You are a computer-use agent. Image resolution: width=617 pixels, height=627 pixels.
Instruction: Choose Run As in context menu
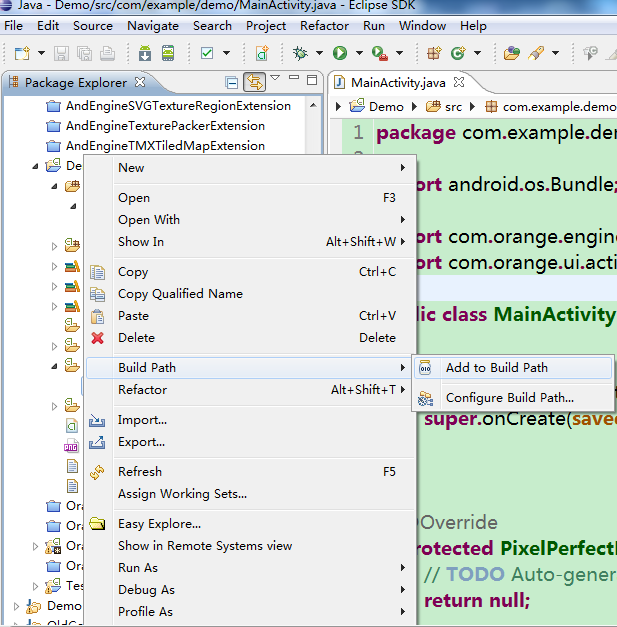coord(249,568)
